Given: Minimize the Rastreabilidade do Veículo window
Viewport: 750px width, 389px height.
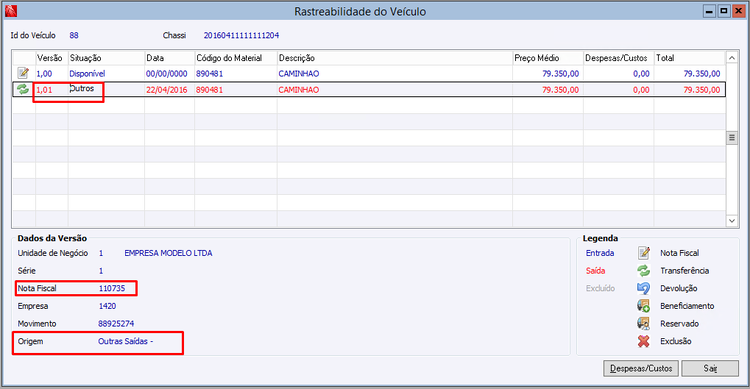Looking at the screenshot, I should coord(709,11).
